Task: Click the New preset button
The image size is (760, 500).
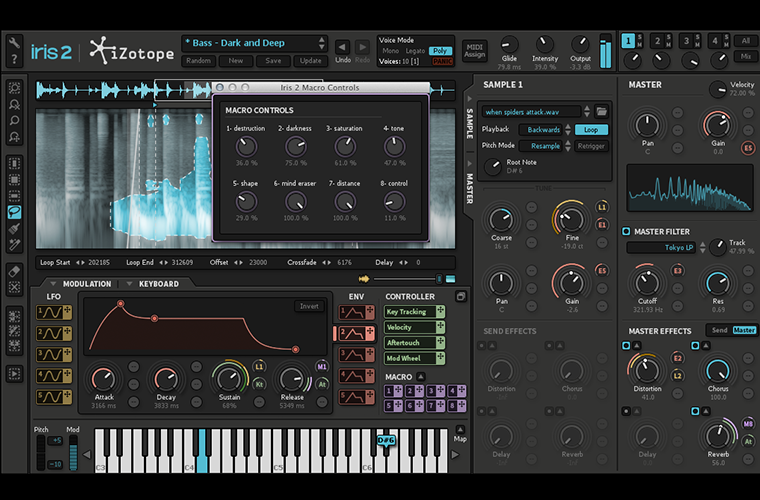Action: (236, 61)
